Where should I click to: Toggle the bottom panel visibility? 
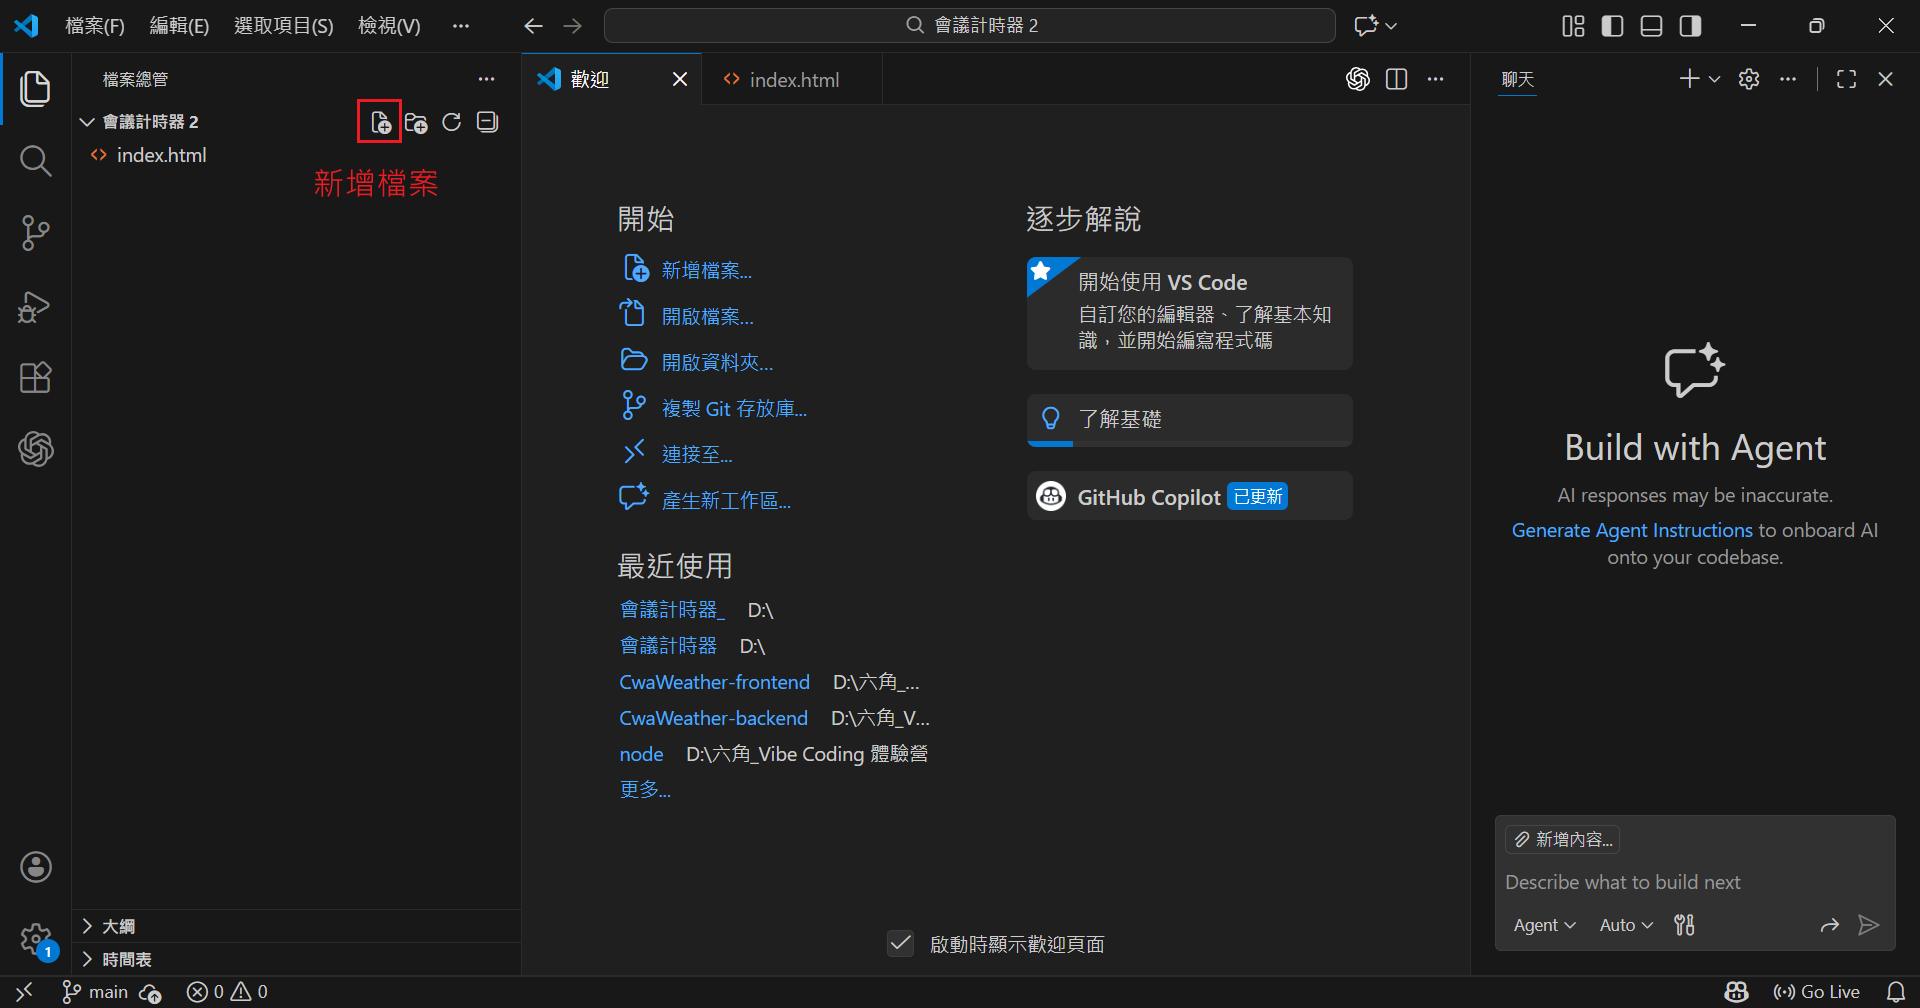(1651, 26)
